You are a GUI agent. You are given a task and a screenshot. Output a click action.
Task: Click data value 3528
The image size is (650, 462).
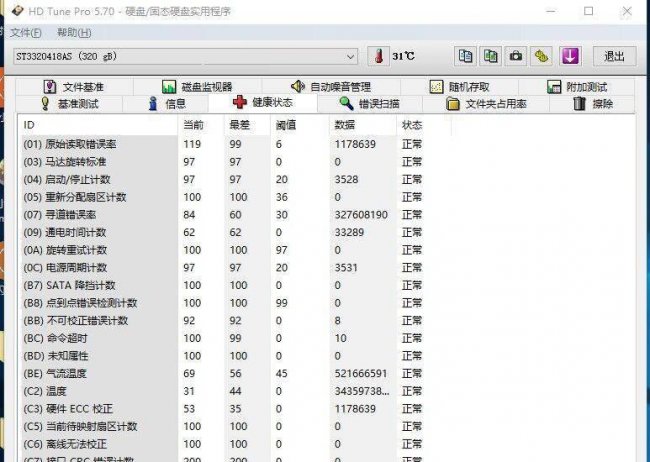[x=346, y=180]
